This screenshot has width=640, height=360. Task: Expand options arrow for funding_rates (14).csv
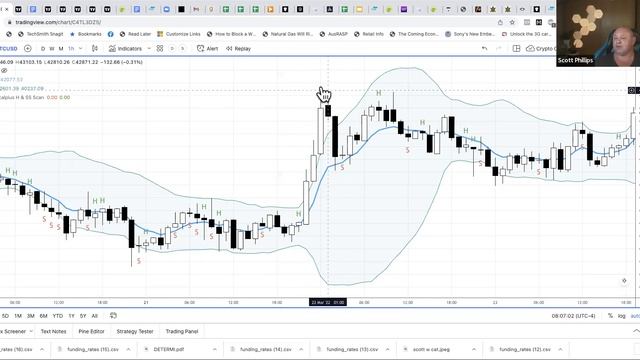(301, 349)
